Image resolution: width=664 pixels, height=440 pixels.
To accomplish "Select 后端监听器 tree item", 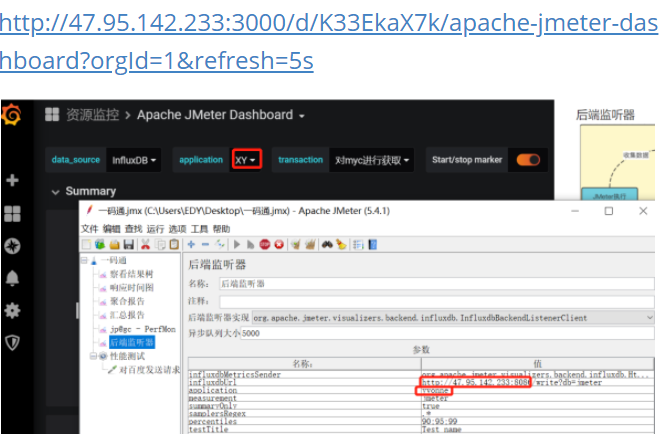I will click(x=132, y=342).
